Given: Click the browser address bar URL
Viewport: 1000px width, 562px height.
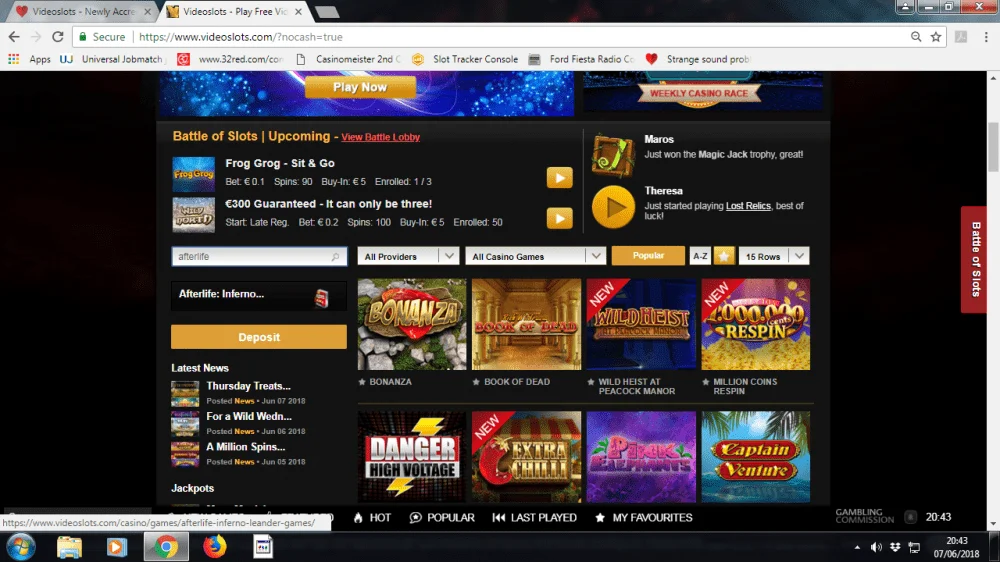Looking at the screenshot, I should click(x=241, y=37).
